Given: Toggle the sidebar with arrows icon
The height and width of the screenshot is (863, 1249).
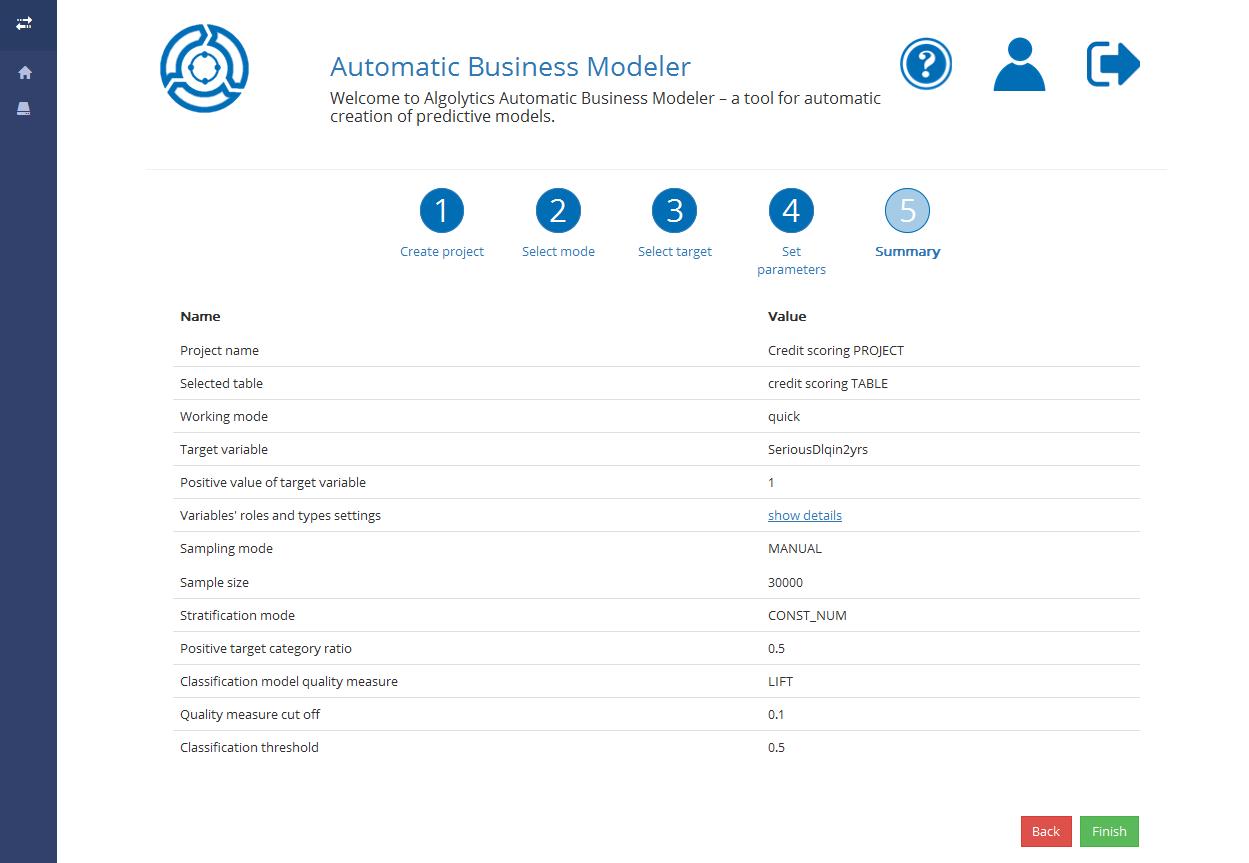Looking at the screenshot, I should pos(25,23).
